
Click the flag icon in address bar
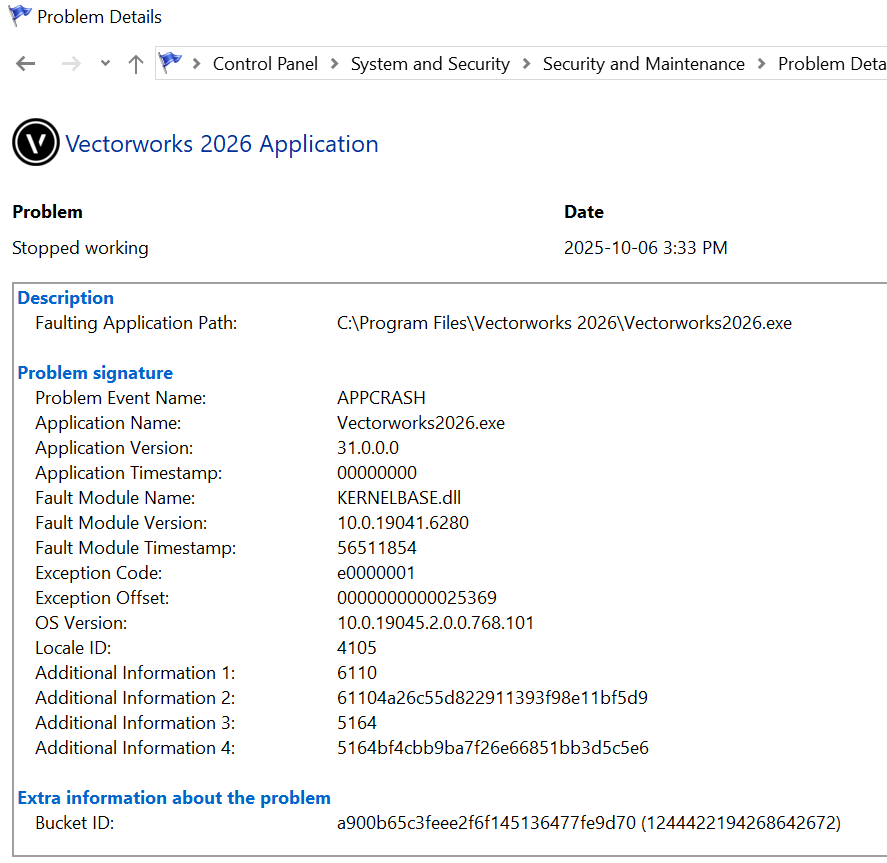pyautogui.click(x=171, y=63)
